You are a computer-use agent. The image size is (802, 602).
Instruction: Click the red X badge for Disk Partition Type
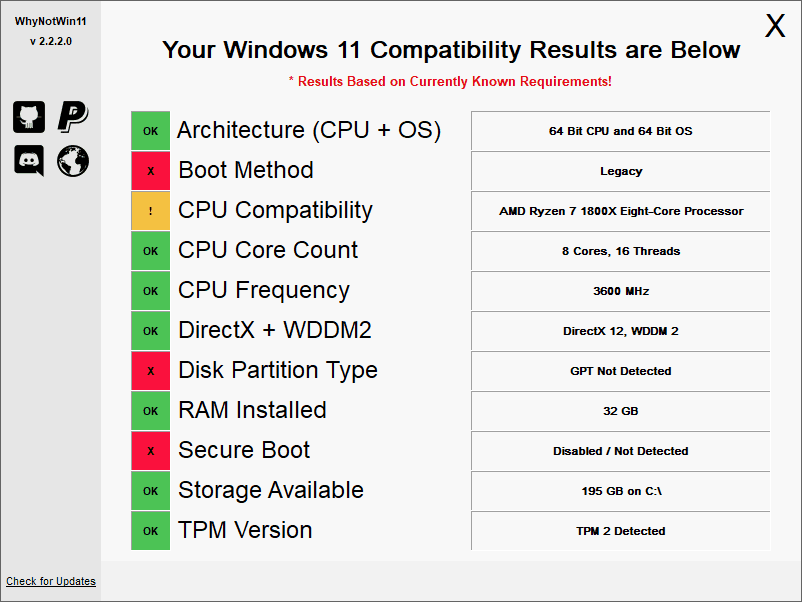click(x=150, y=370)
